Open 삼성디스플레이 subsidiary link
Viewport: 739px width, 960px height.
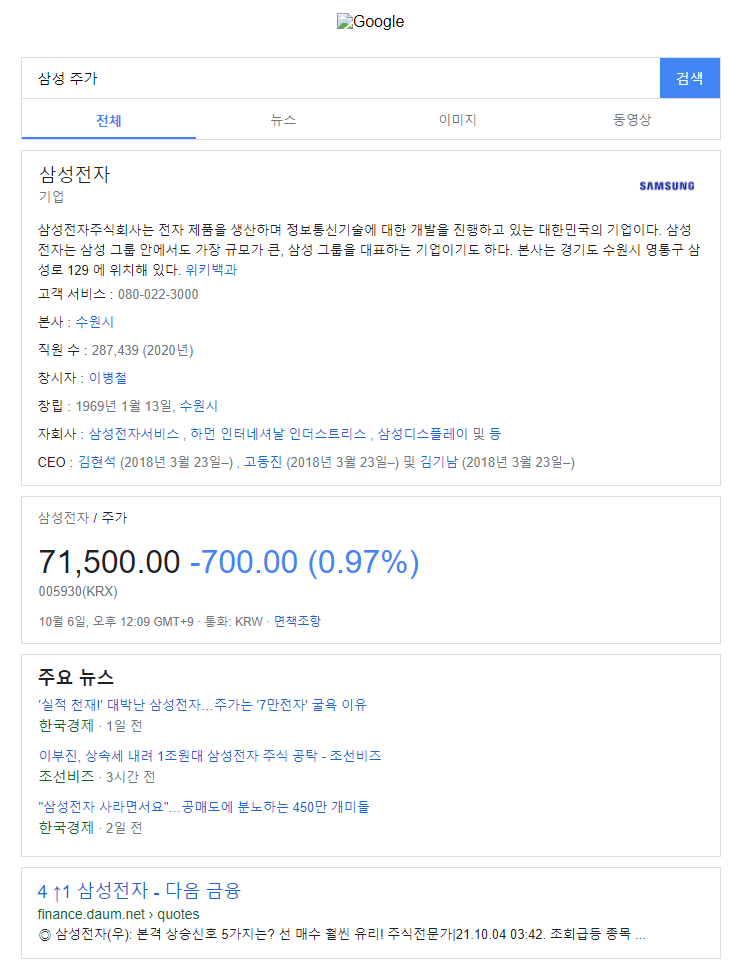(422, 434)
